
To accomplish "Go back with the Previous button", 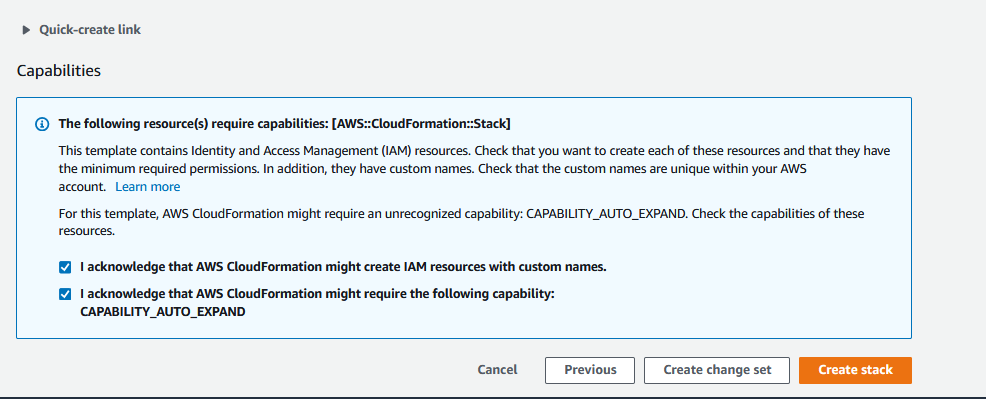I will pyautogui.click(x=590, y=370).
